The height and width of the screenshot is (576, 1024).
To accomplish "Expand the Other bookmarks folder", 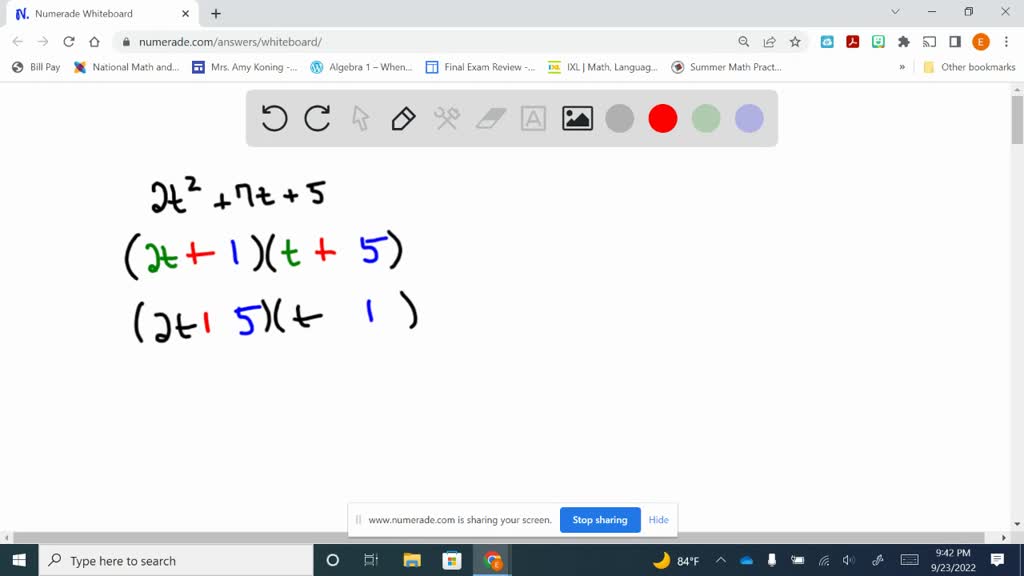I will [x=978, y=67].
